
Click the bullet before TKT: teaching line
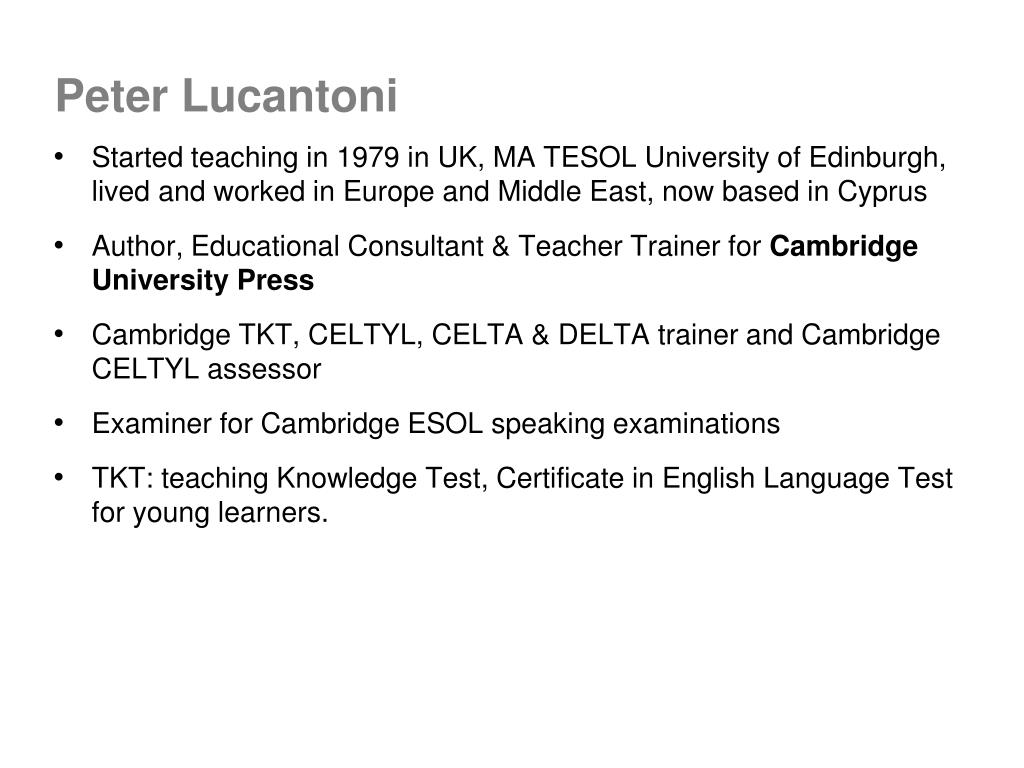(59, 478)
